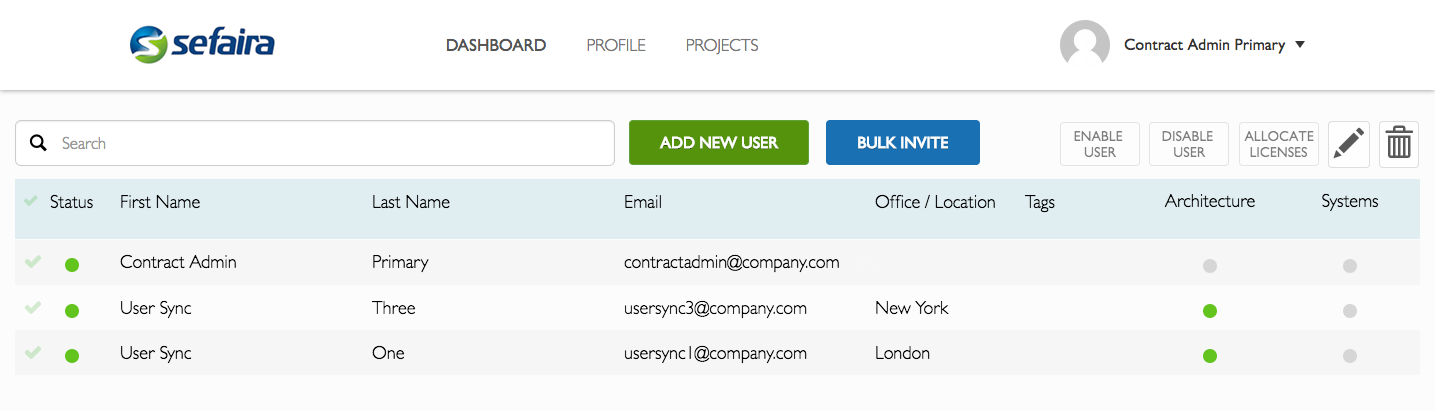The width and height of the screenshot is (1435, 410).
Task: Click the last name Three cell
Action: coord(393,308)
